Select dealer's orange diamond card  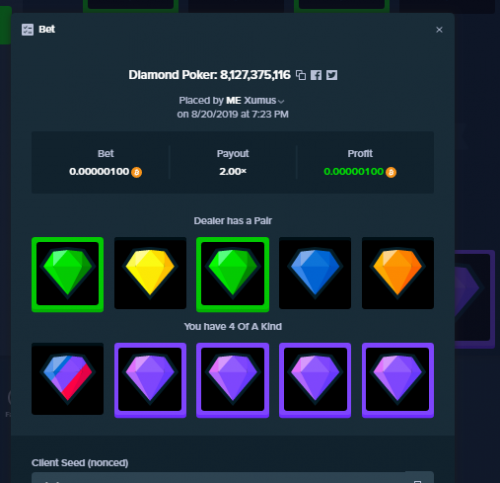(x=398, y=273)
